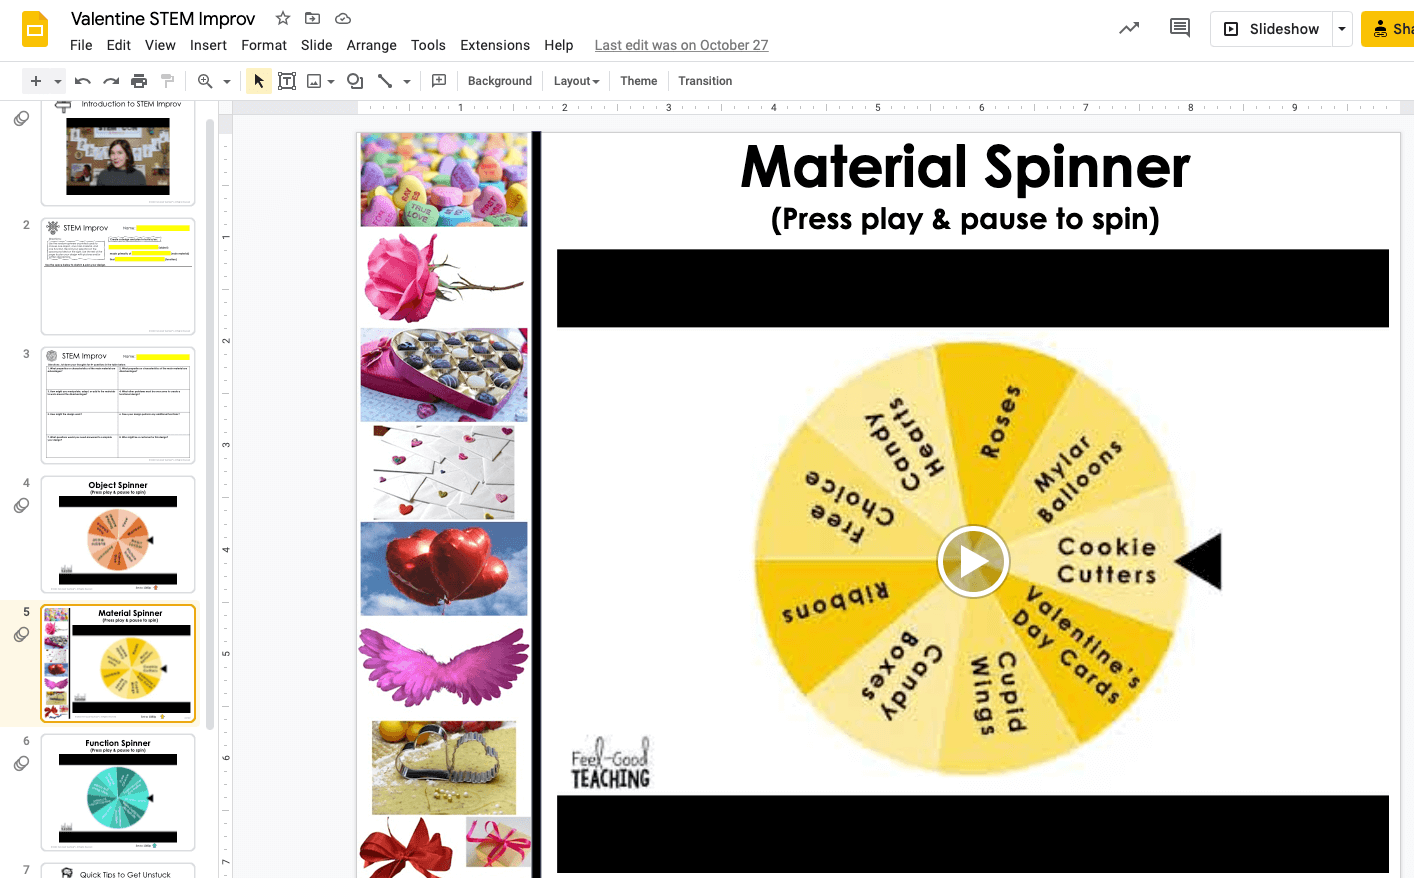Open the Arrange menu
The width and height of the screenshot is (1414, 878).
pyautogui.click(x=371, y=45)
